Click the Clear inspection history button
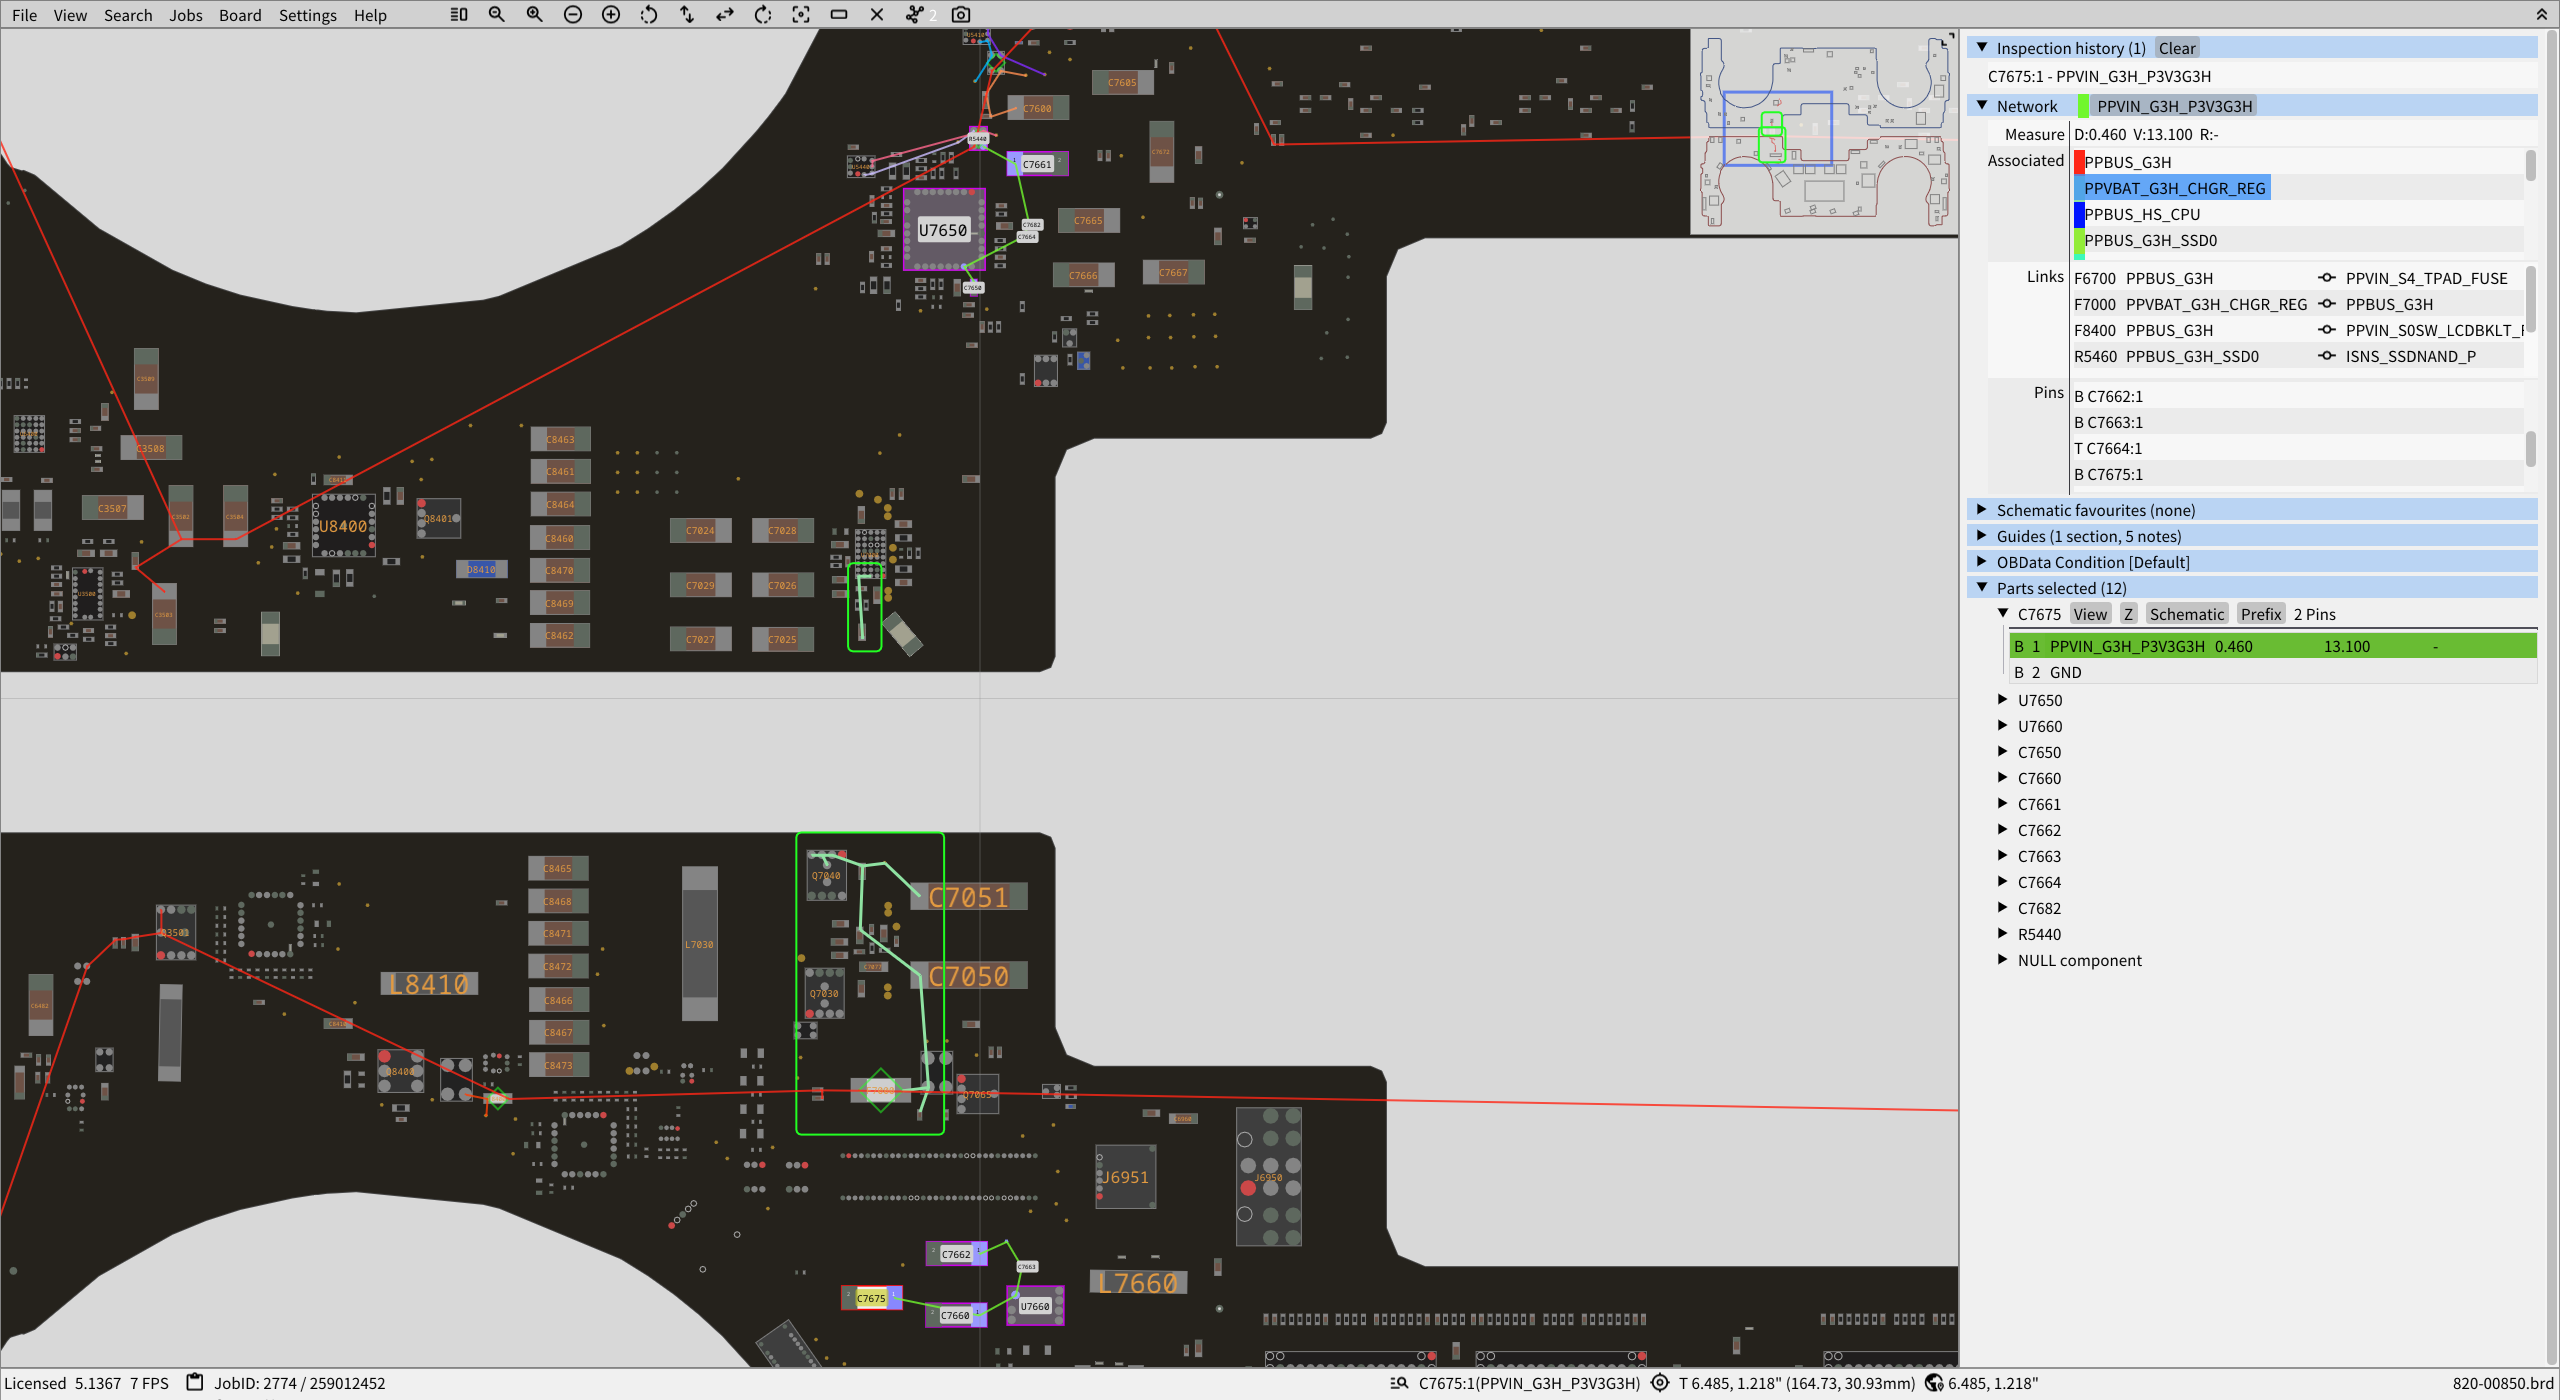The width and height of the screenshot is (2560, 1400). pos(2176,48)
